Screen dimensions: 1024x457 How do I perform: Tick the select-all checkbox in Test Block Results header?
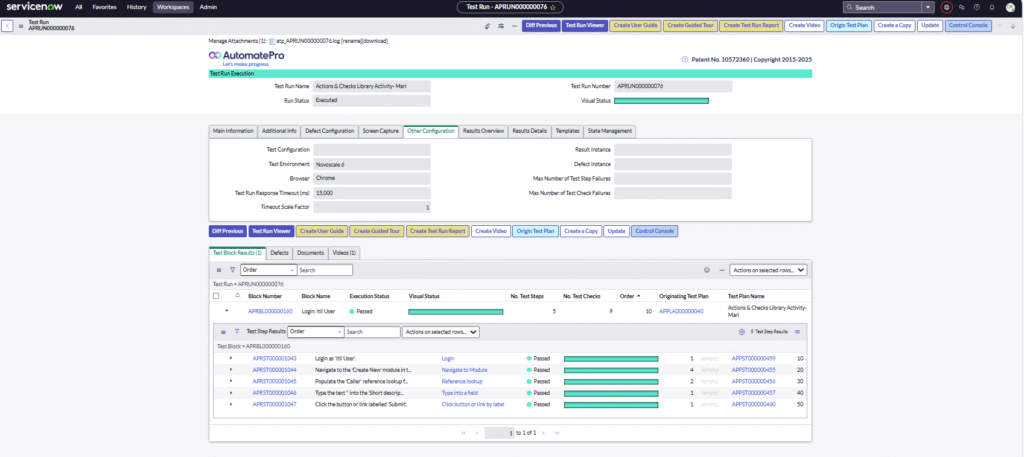[216, 296]
